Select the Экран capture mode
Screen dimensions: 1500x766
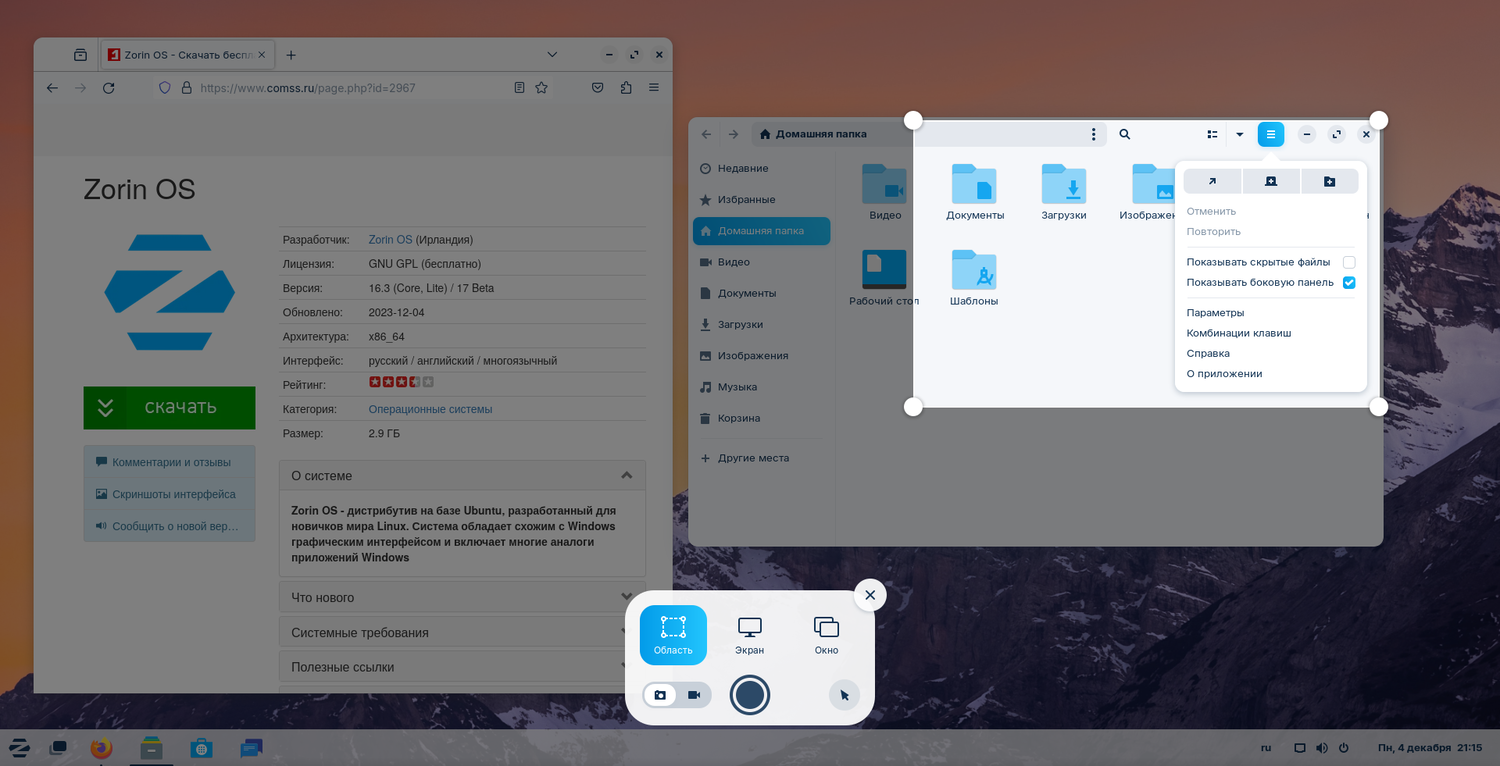[750, 635]
